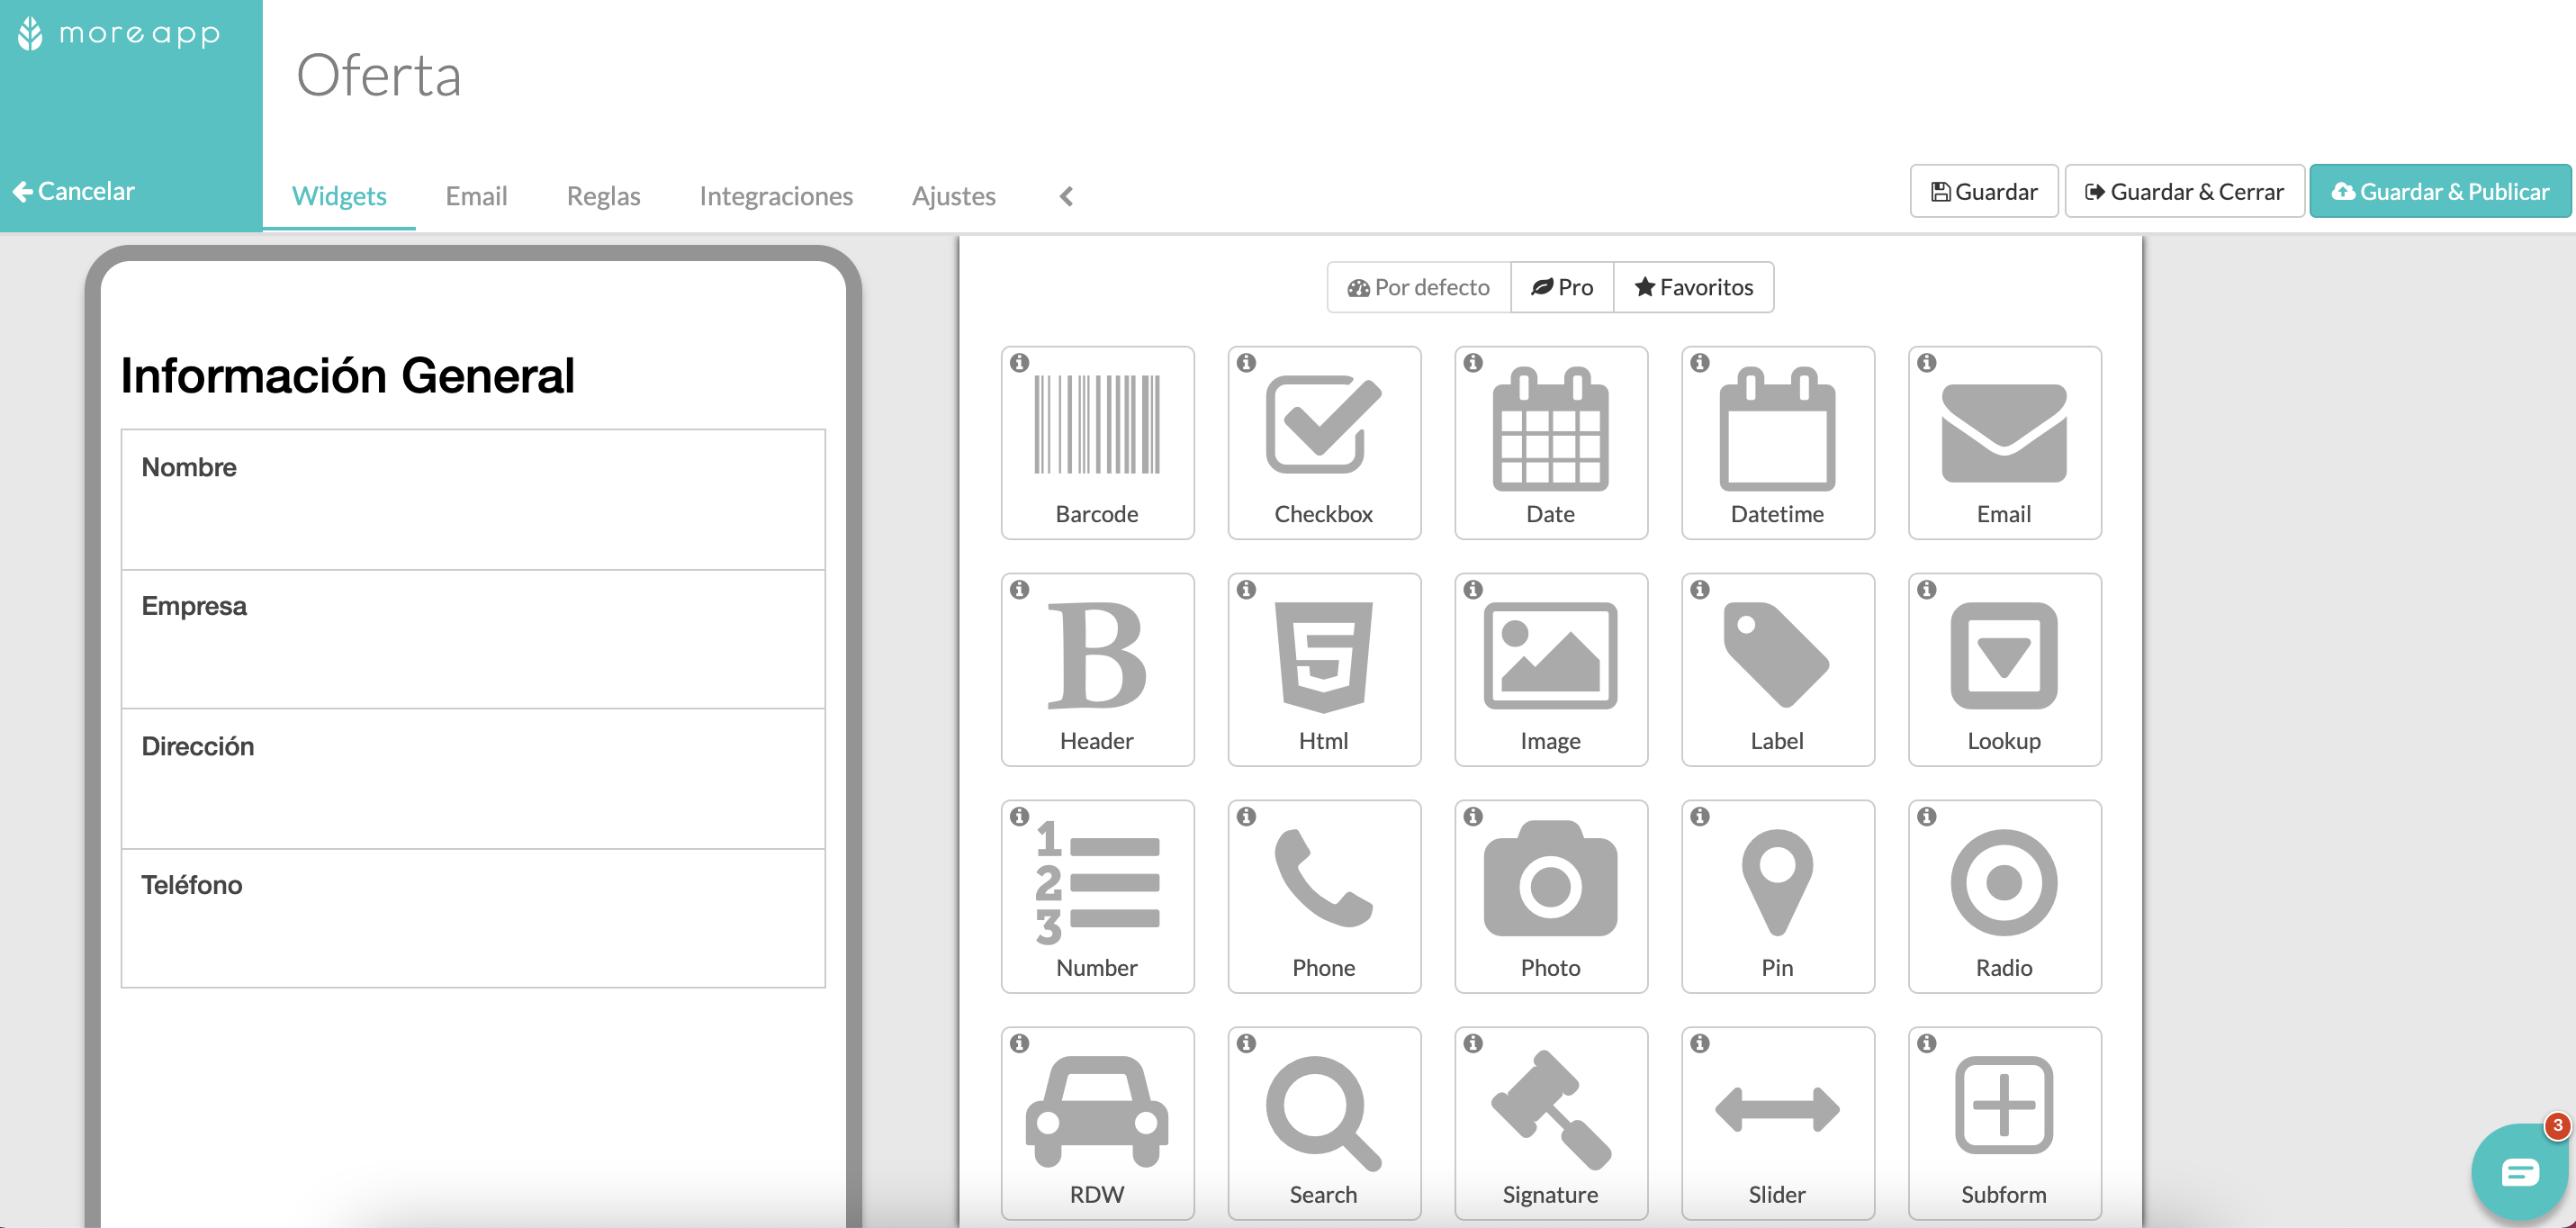Select the Radio button widget

(2003, 896)
